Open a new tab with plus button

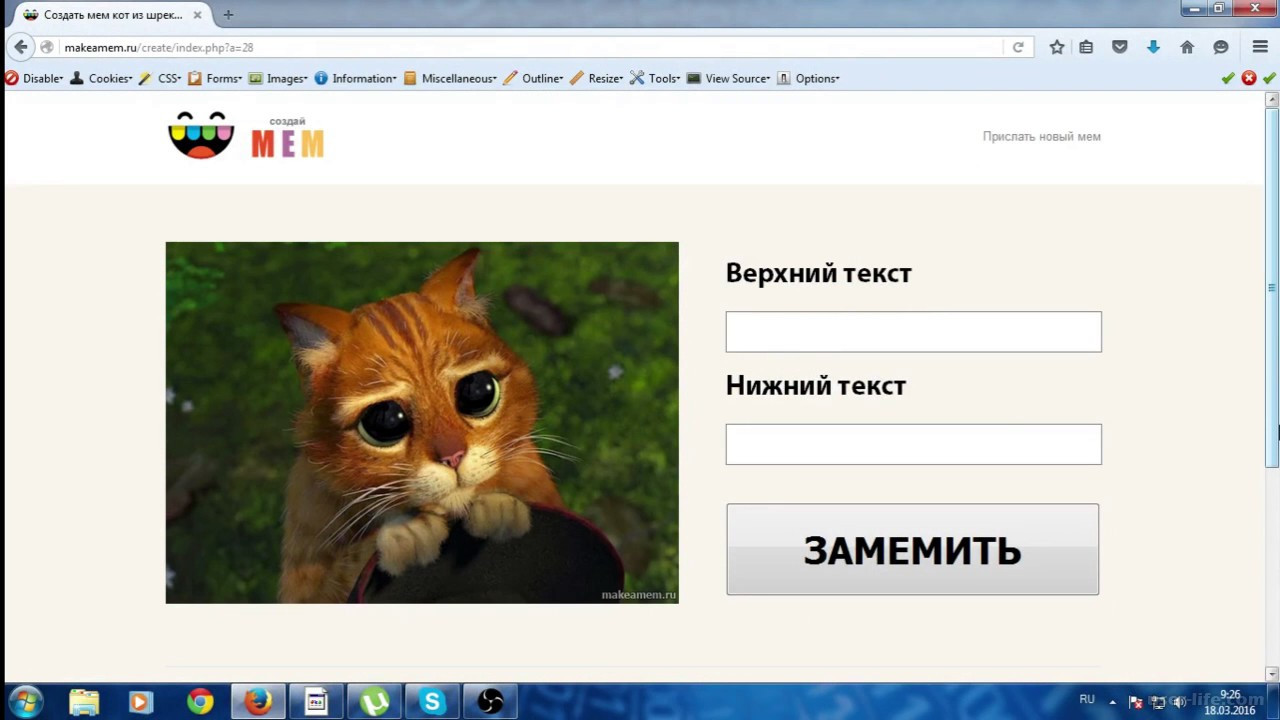click(228, 15)
